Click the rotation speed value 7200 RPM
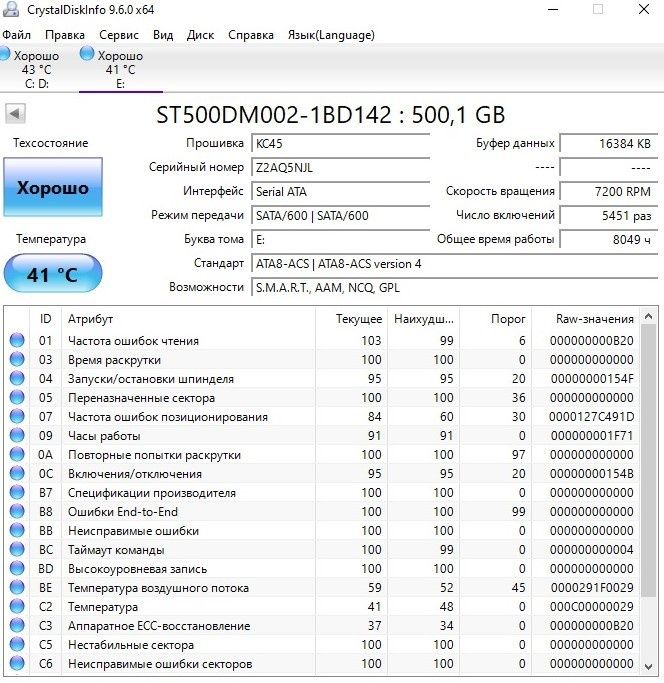The width and height of the screenshot is (664, 683). [609, 191]
